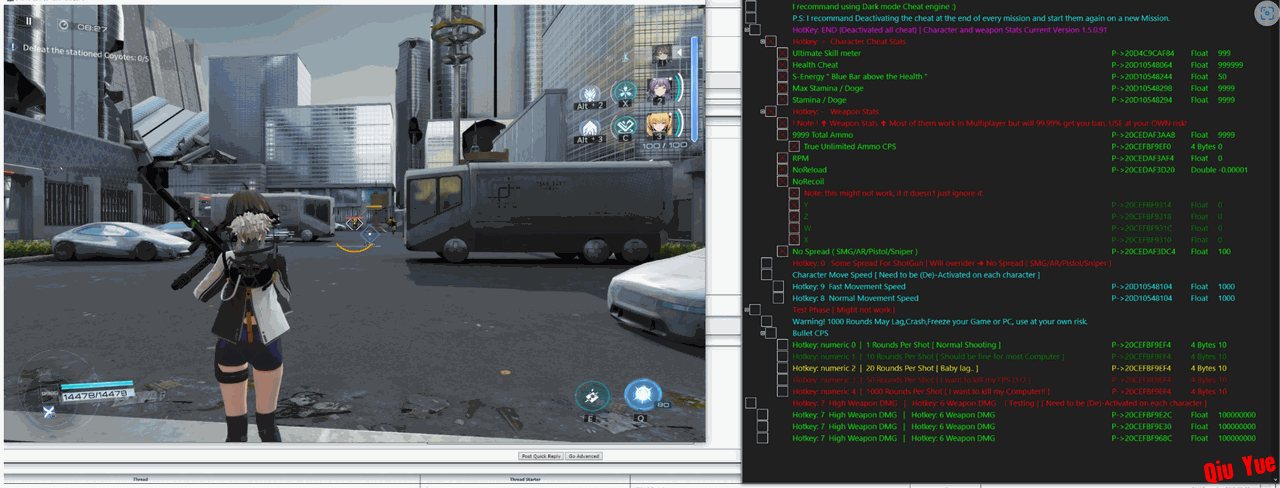The width and height of the screenshot is (1280, 488).
Task: Toggle the NoReload checkbox
Action: coord(783,170)
